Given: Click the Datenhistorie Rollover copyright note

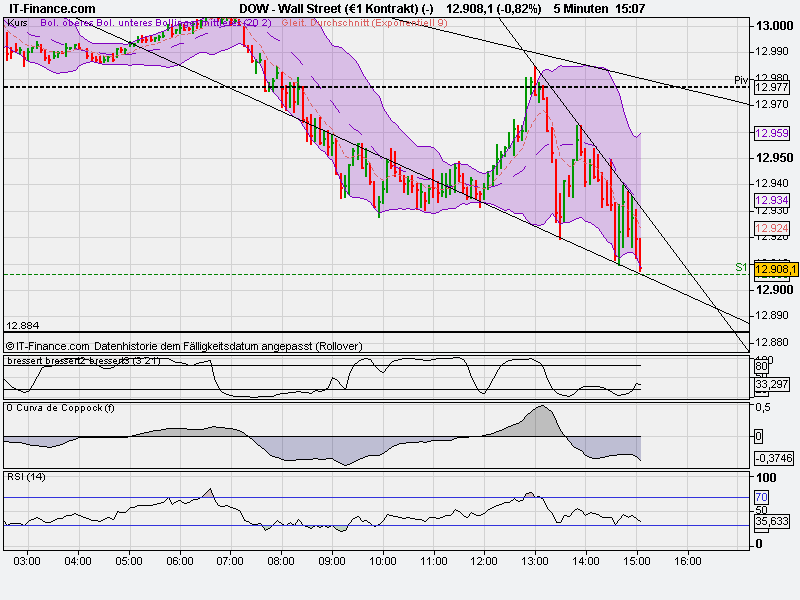Looking at the screenshot, I should (x=184, y=346).
